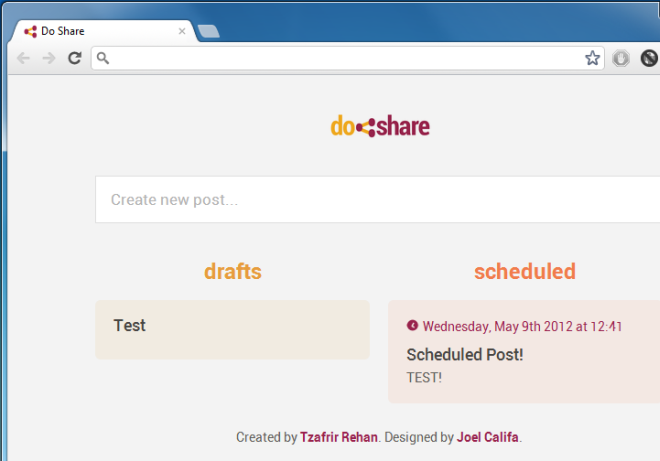This screenshot has height=461, width=660.
Task: Click the Wednesday, May 9th 2012 schedule date
Action: pos(522,326)
